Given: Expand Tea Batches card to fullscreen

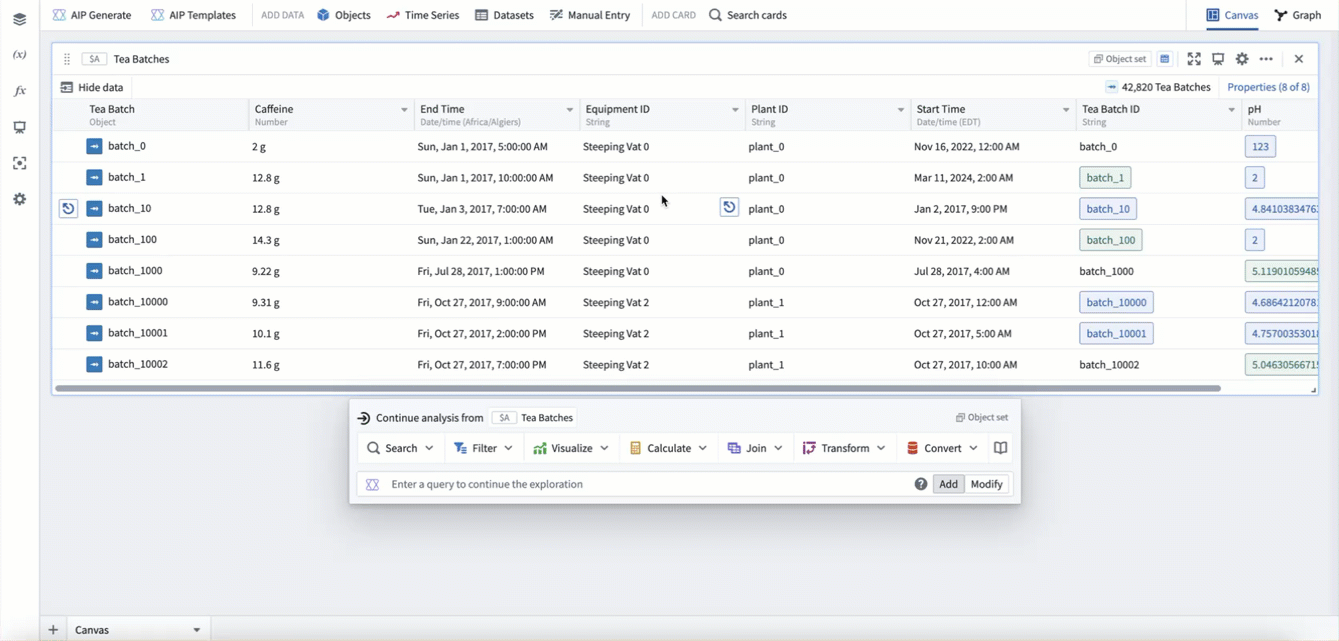Looking at the screenshot, I should pyautogui.click(x=1194, y=59).
